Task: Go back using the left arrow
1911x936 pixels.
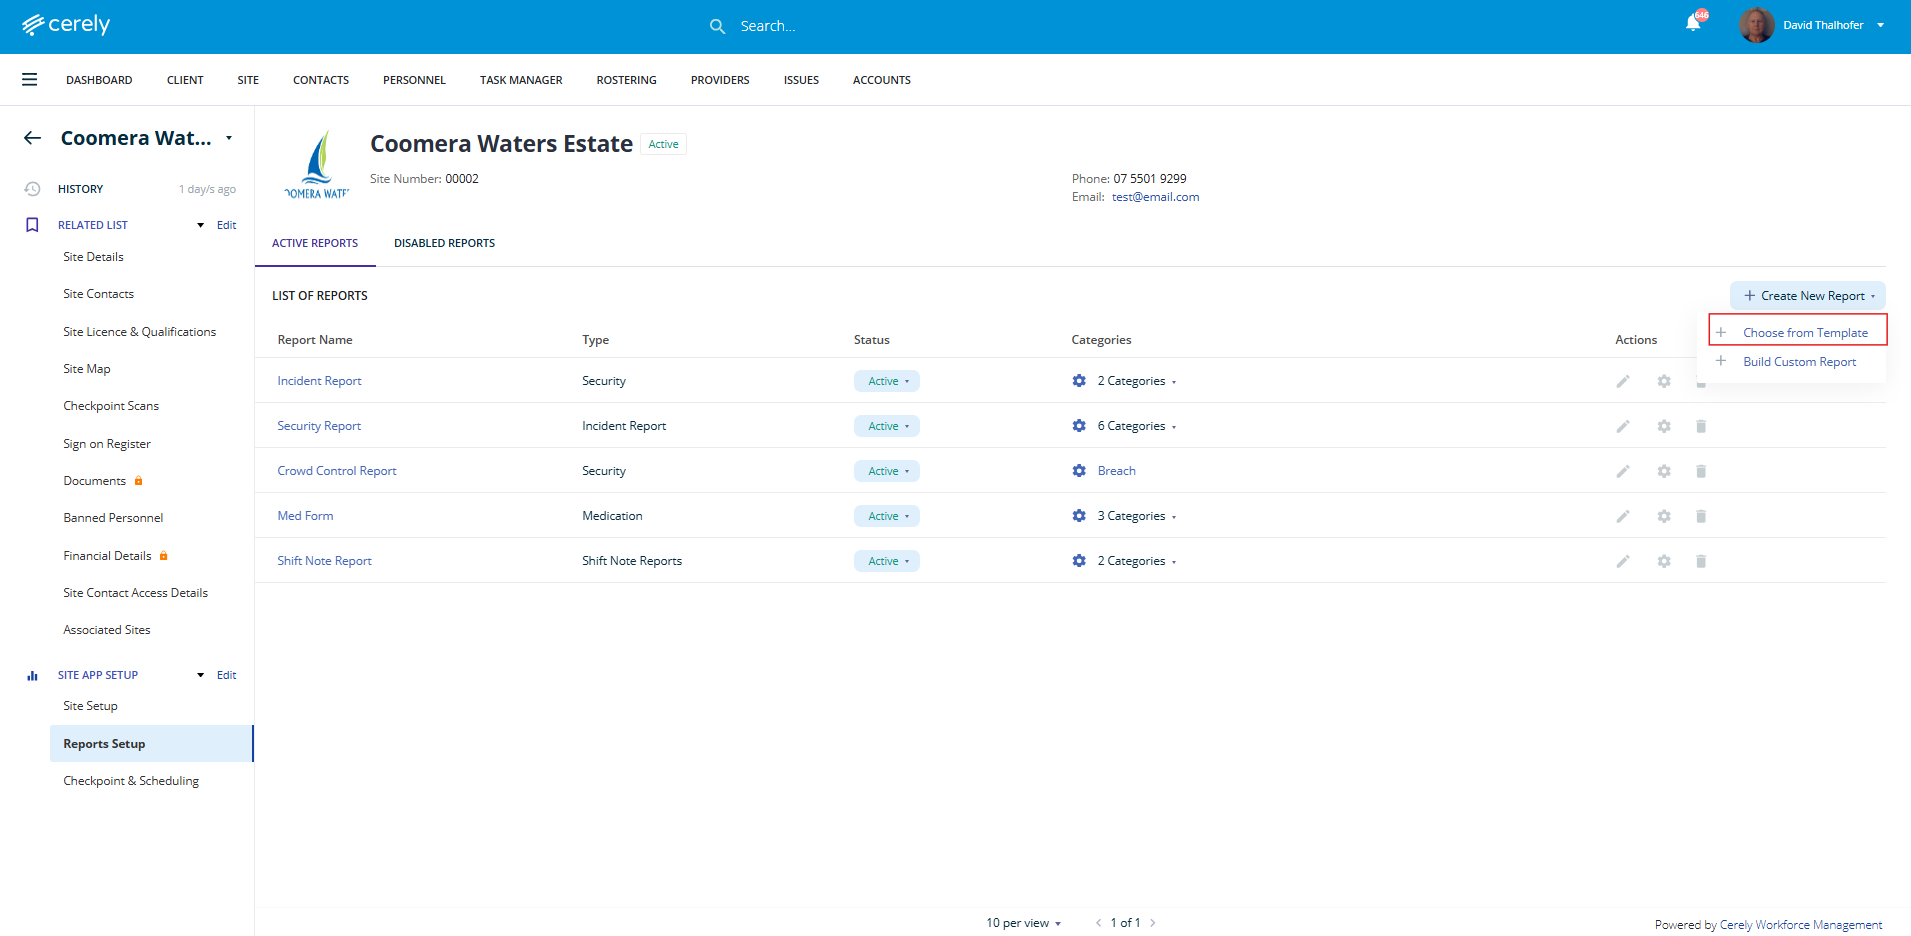Action: click(33, 138)
